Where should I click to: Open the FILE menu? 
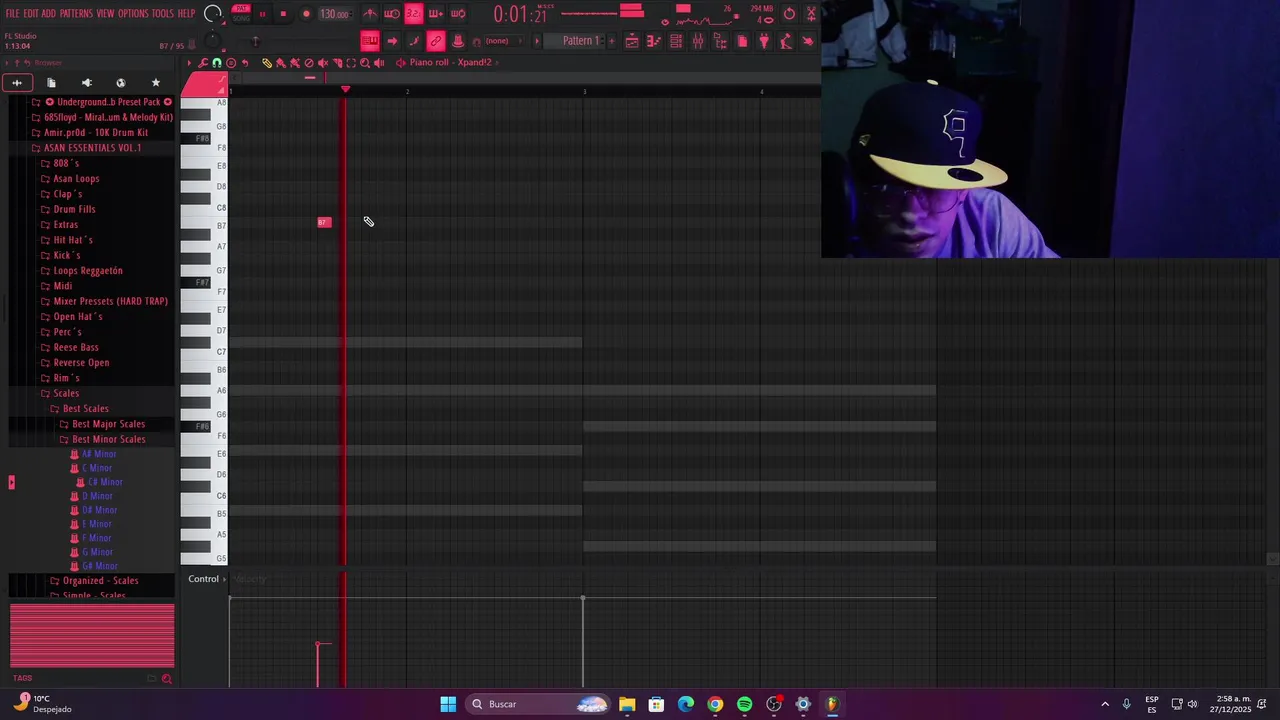click(12, 14)
